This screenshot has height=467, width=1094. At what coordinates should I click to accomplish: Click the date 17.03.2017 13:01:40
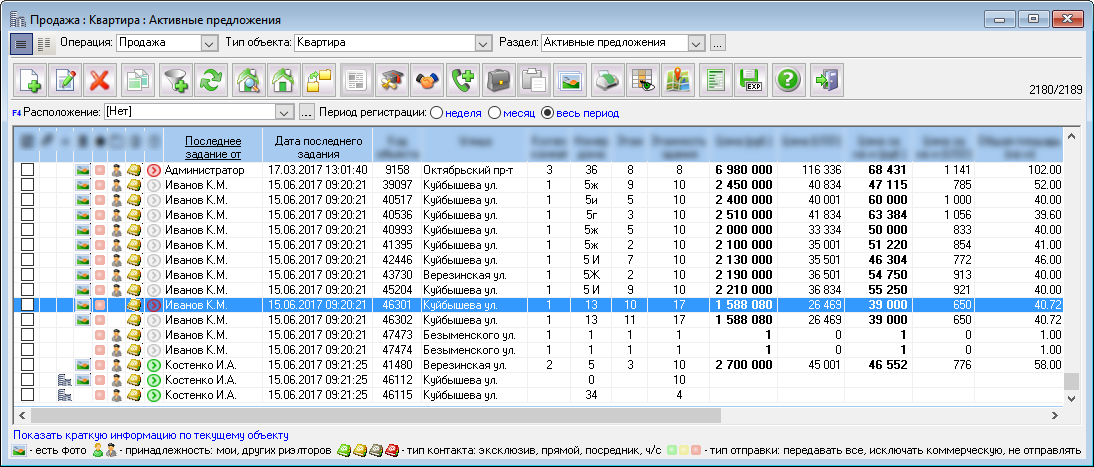point(317,170)
